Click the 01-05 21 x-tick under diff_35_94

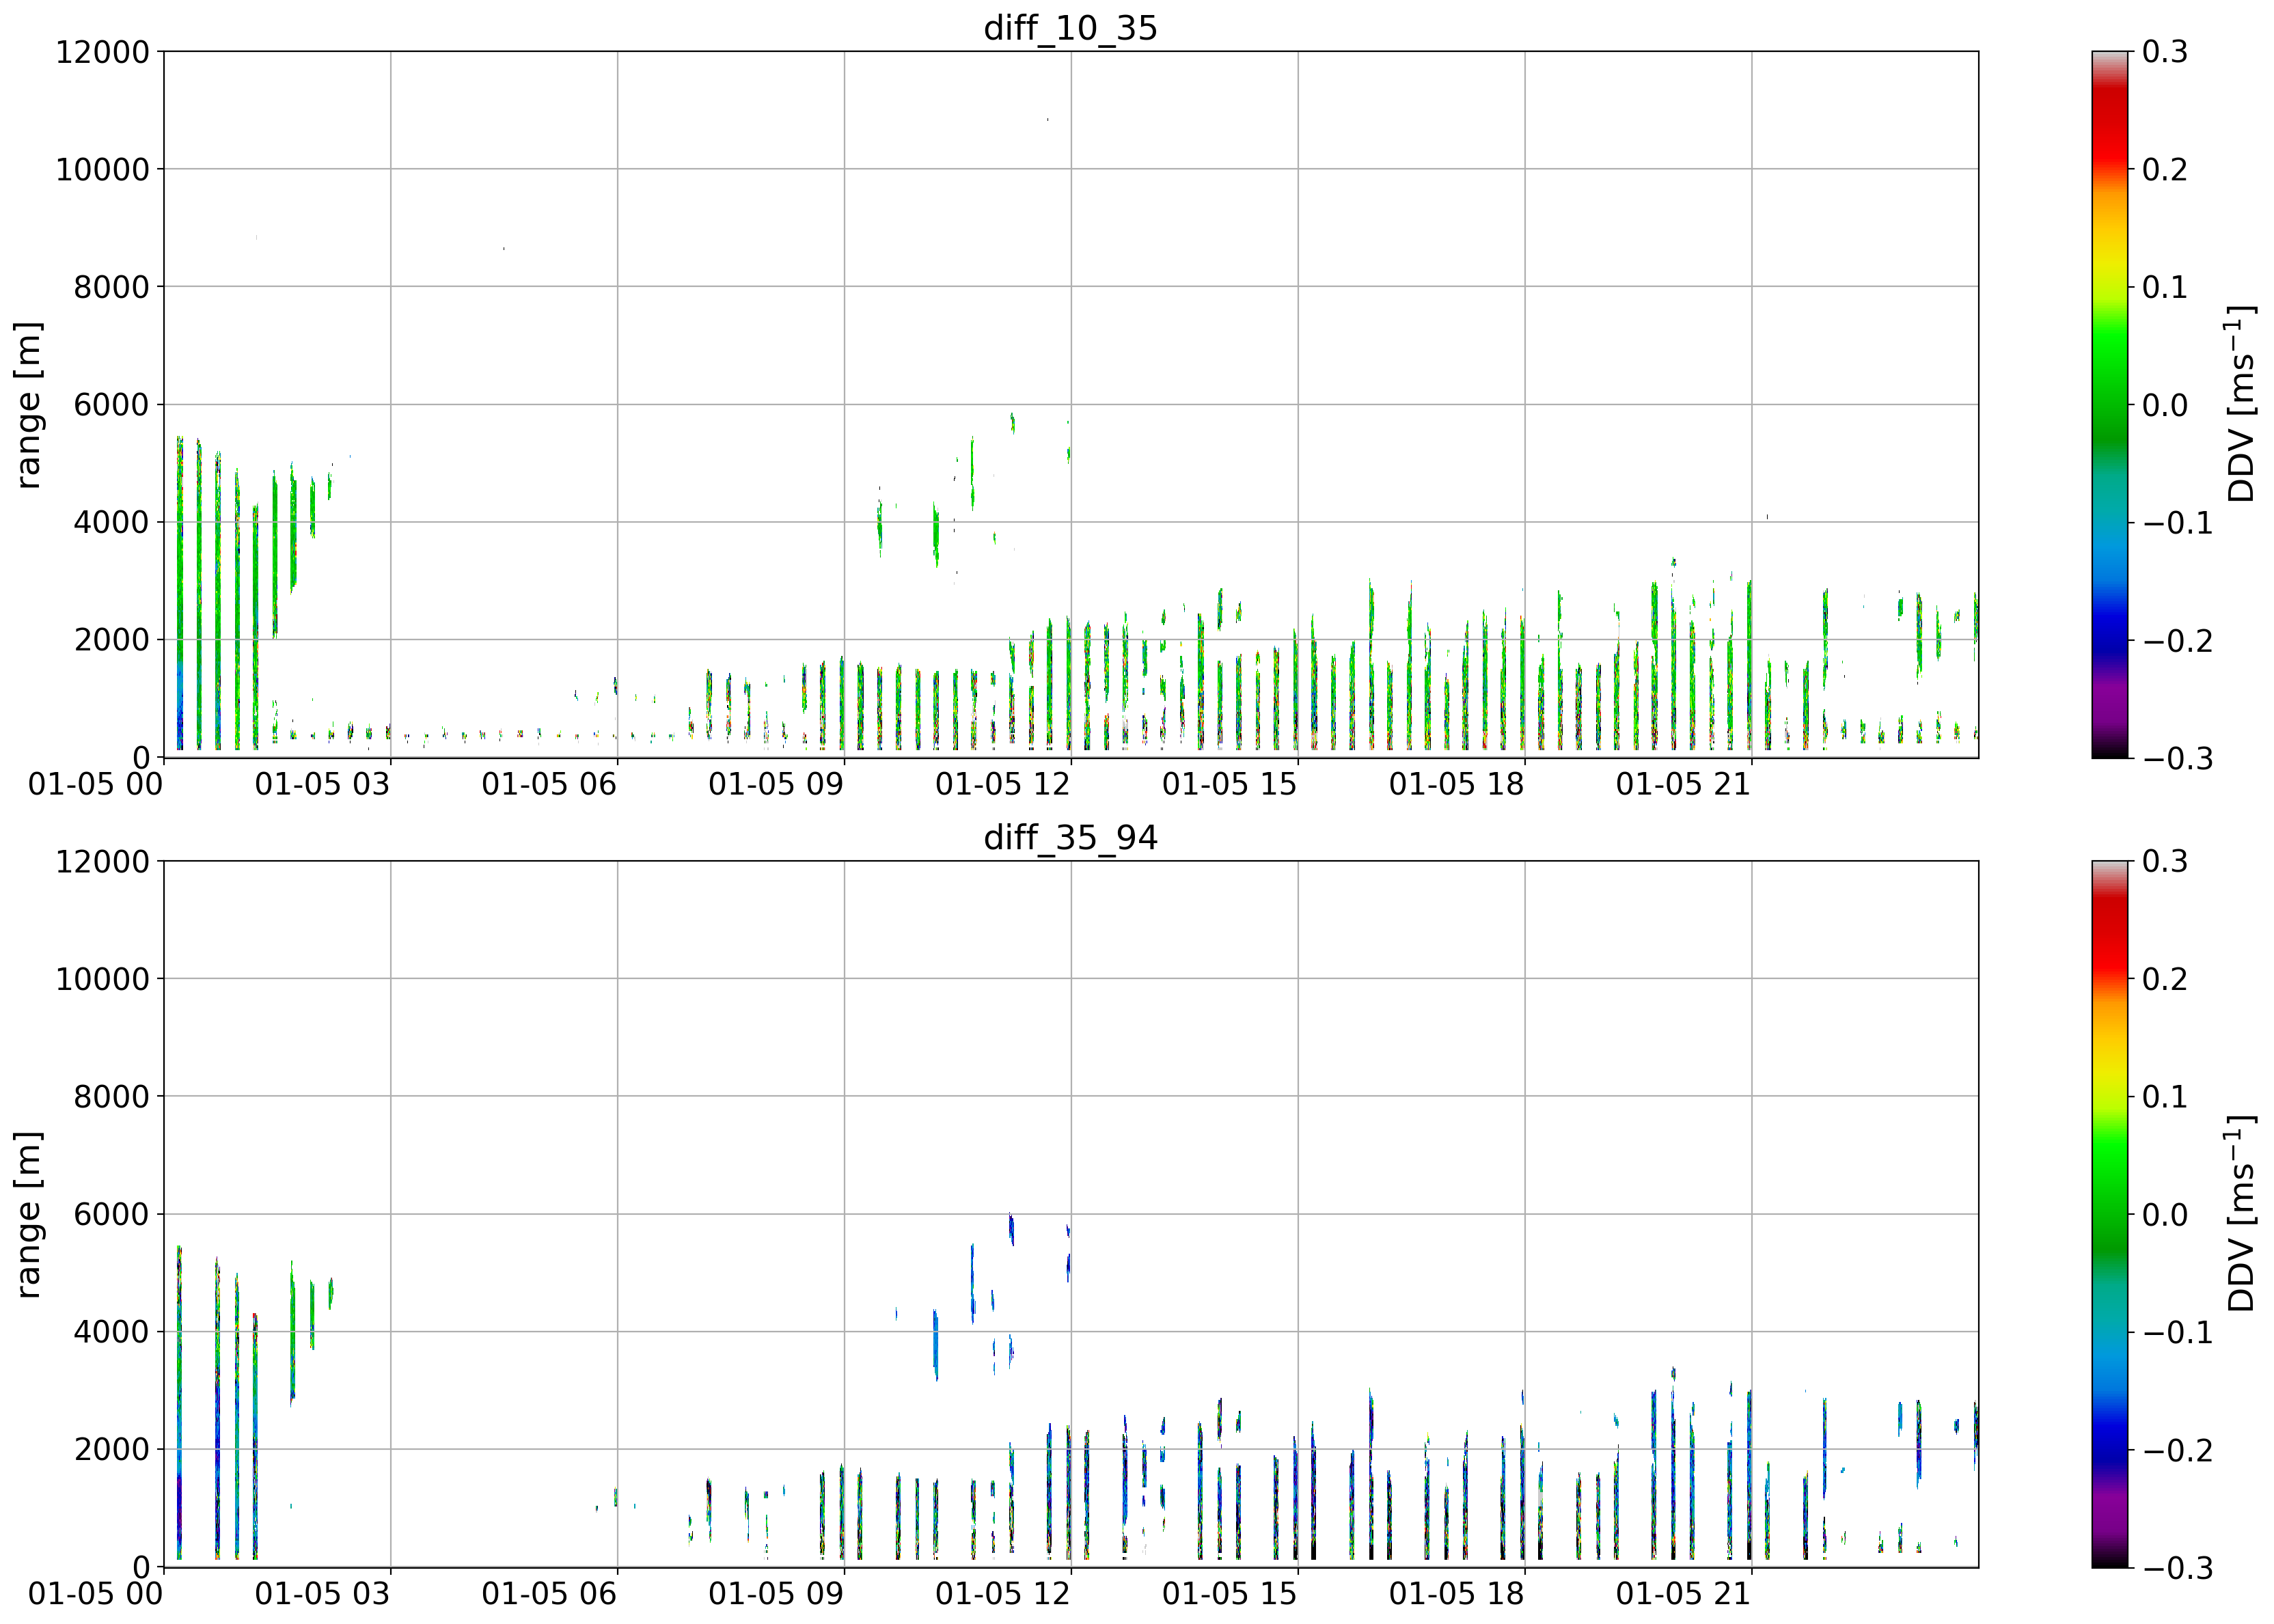(1683, 1594)
